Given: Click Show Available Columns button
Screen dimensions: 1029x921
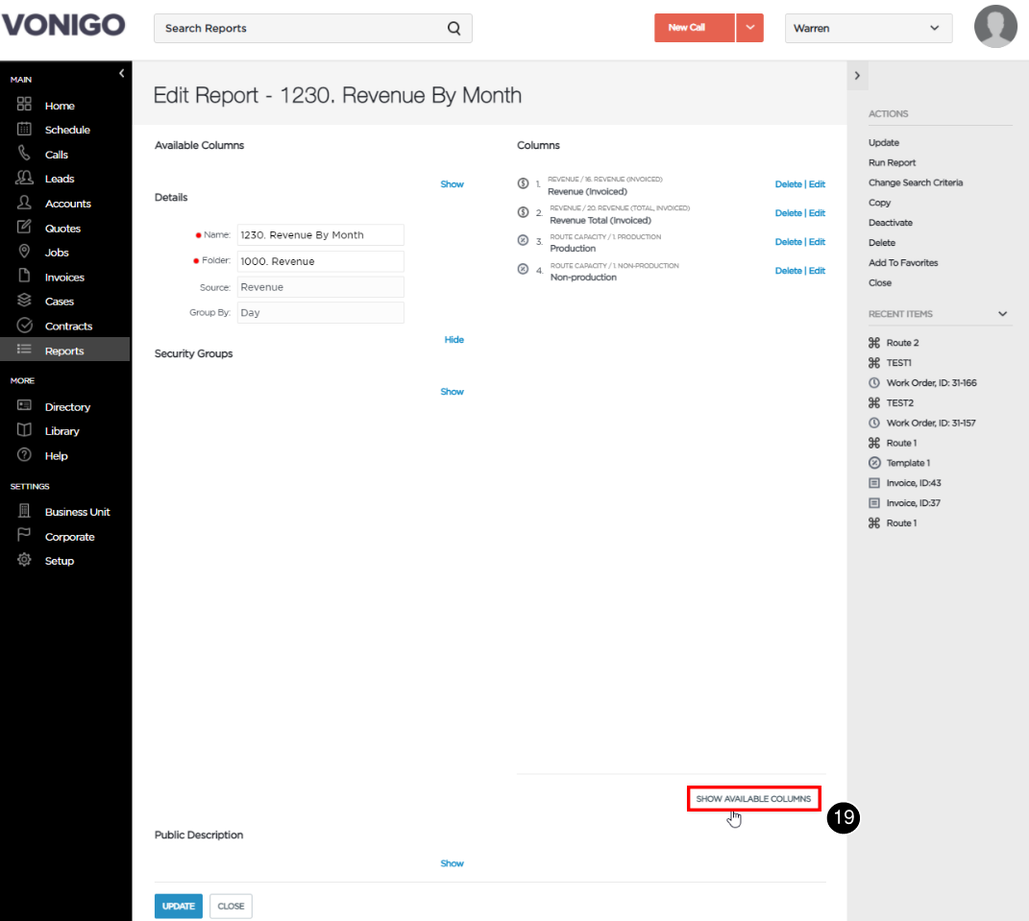Looking at the screenshot, I should tap(753, 799).
